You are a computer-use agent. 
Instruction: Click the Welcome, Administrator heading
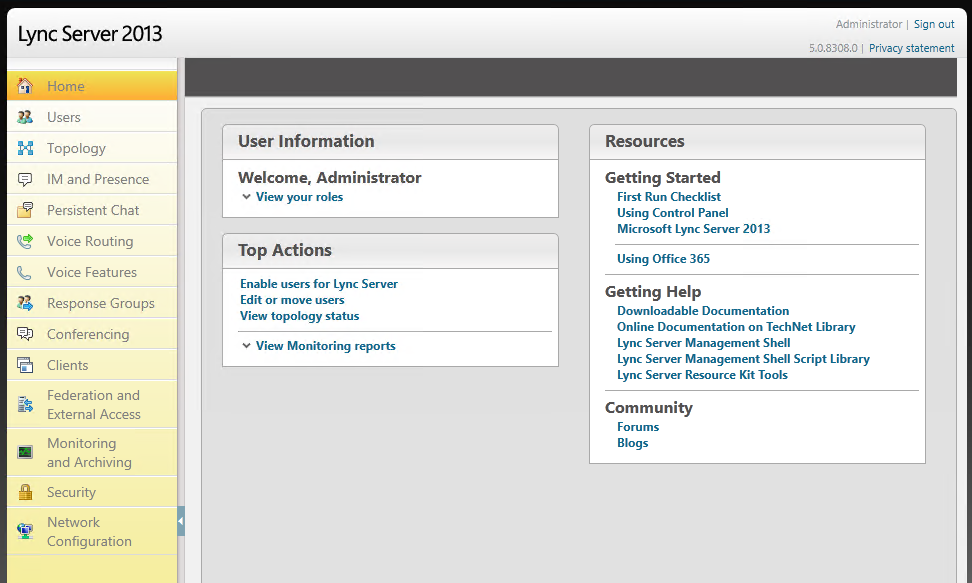click(x=330, y=177)
